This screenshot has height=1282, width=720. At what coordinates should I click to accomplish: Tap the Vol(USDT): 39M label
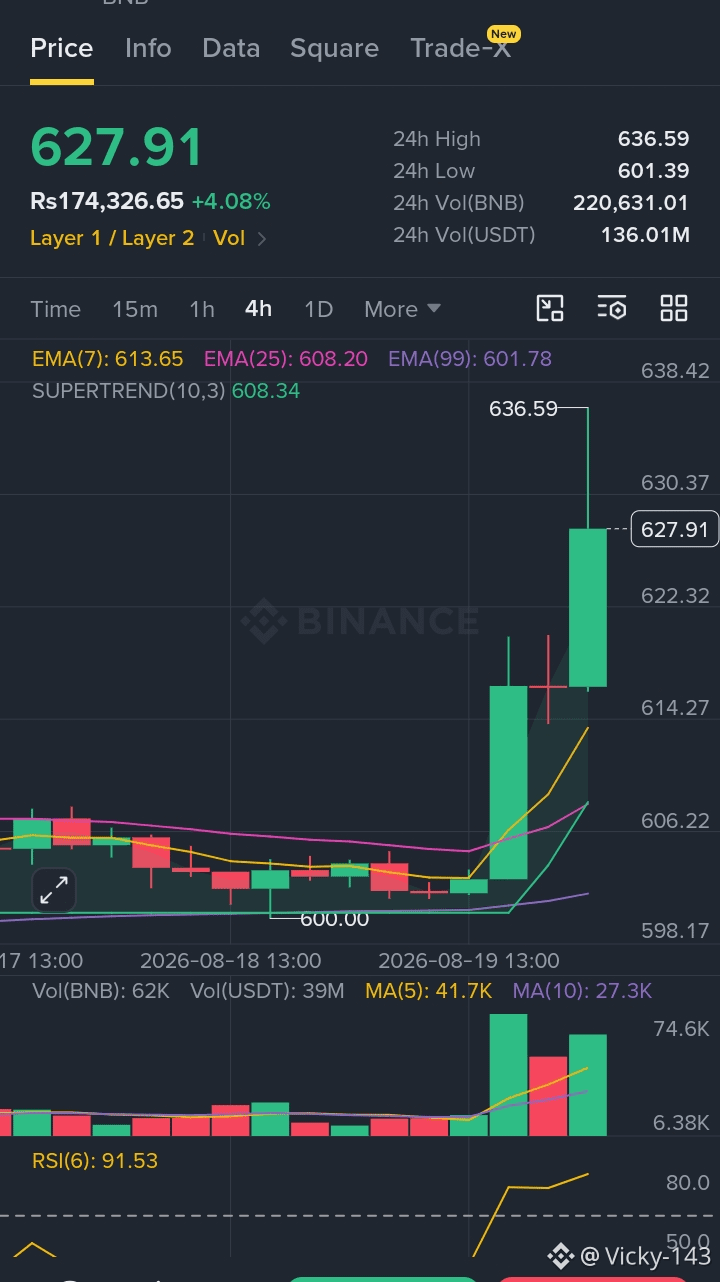[x=267, y=991]
